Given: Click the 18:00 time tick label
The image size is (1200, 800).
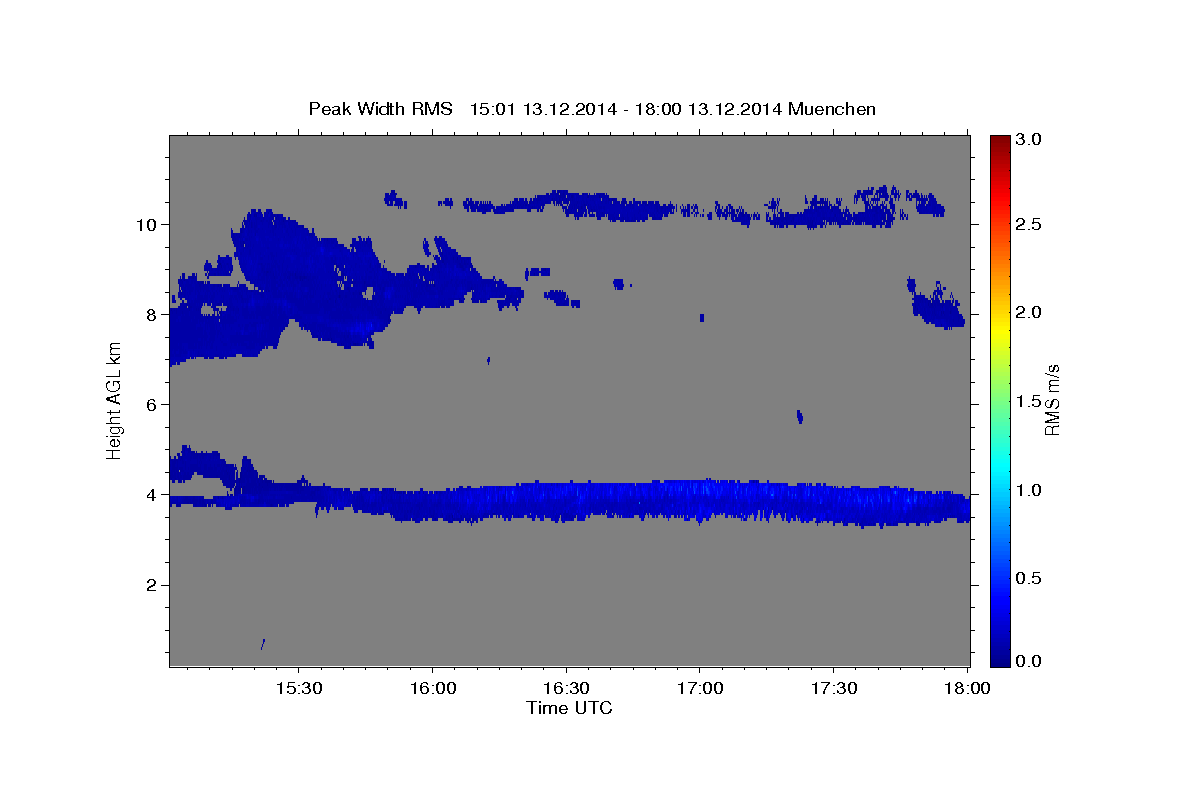Looking at the screenshot, I should tap(967, 688).
